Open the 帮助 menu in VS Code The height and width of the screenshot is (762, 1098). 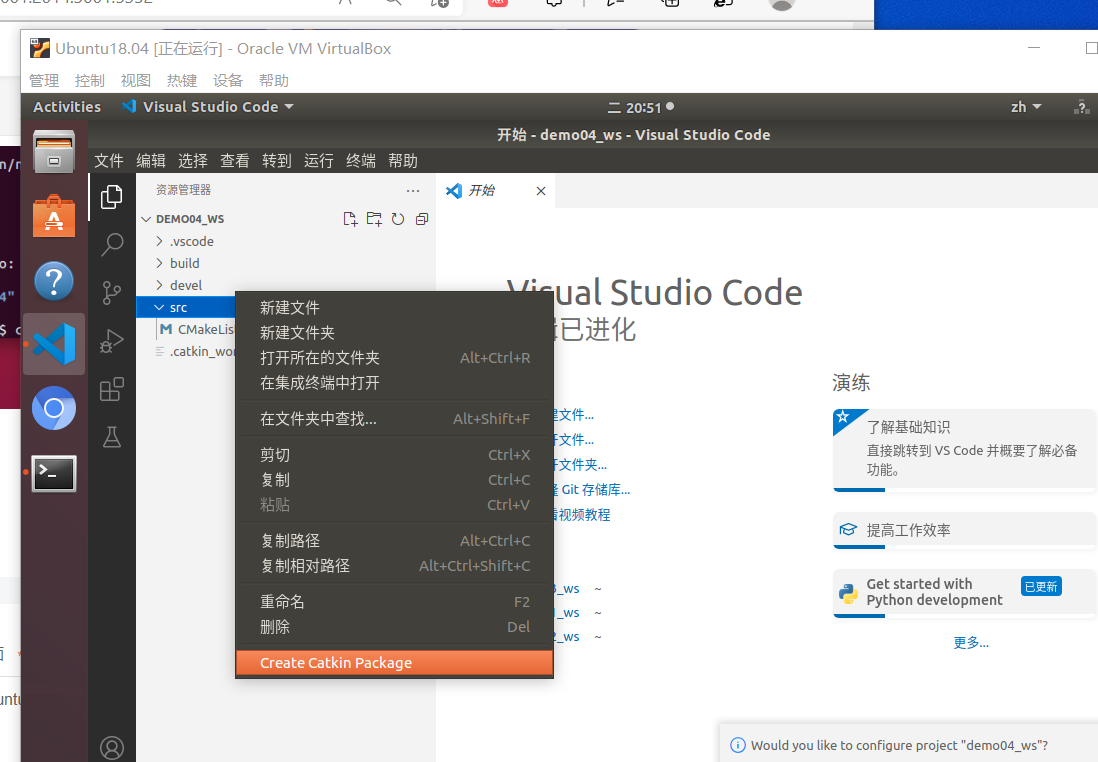(403, 161)
